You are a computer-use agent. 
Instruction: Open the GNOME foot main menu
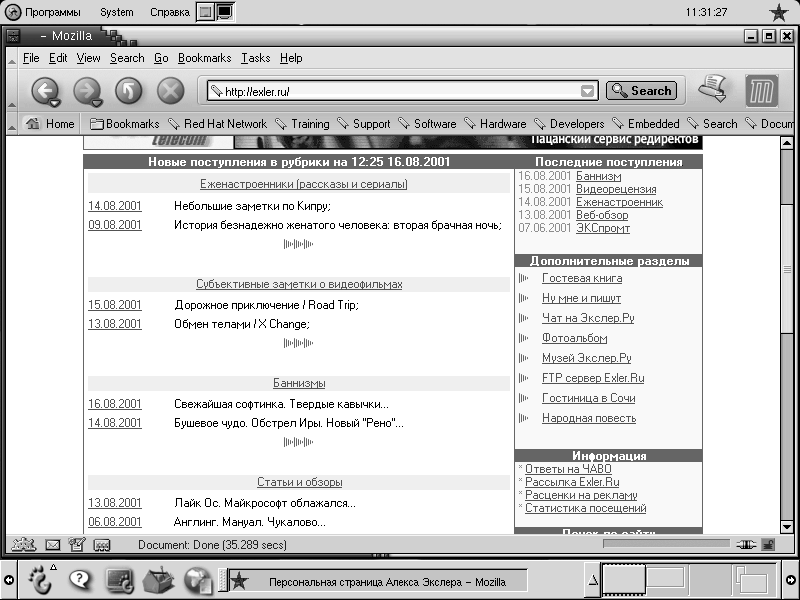39,579
